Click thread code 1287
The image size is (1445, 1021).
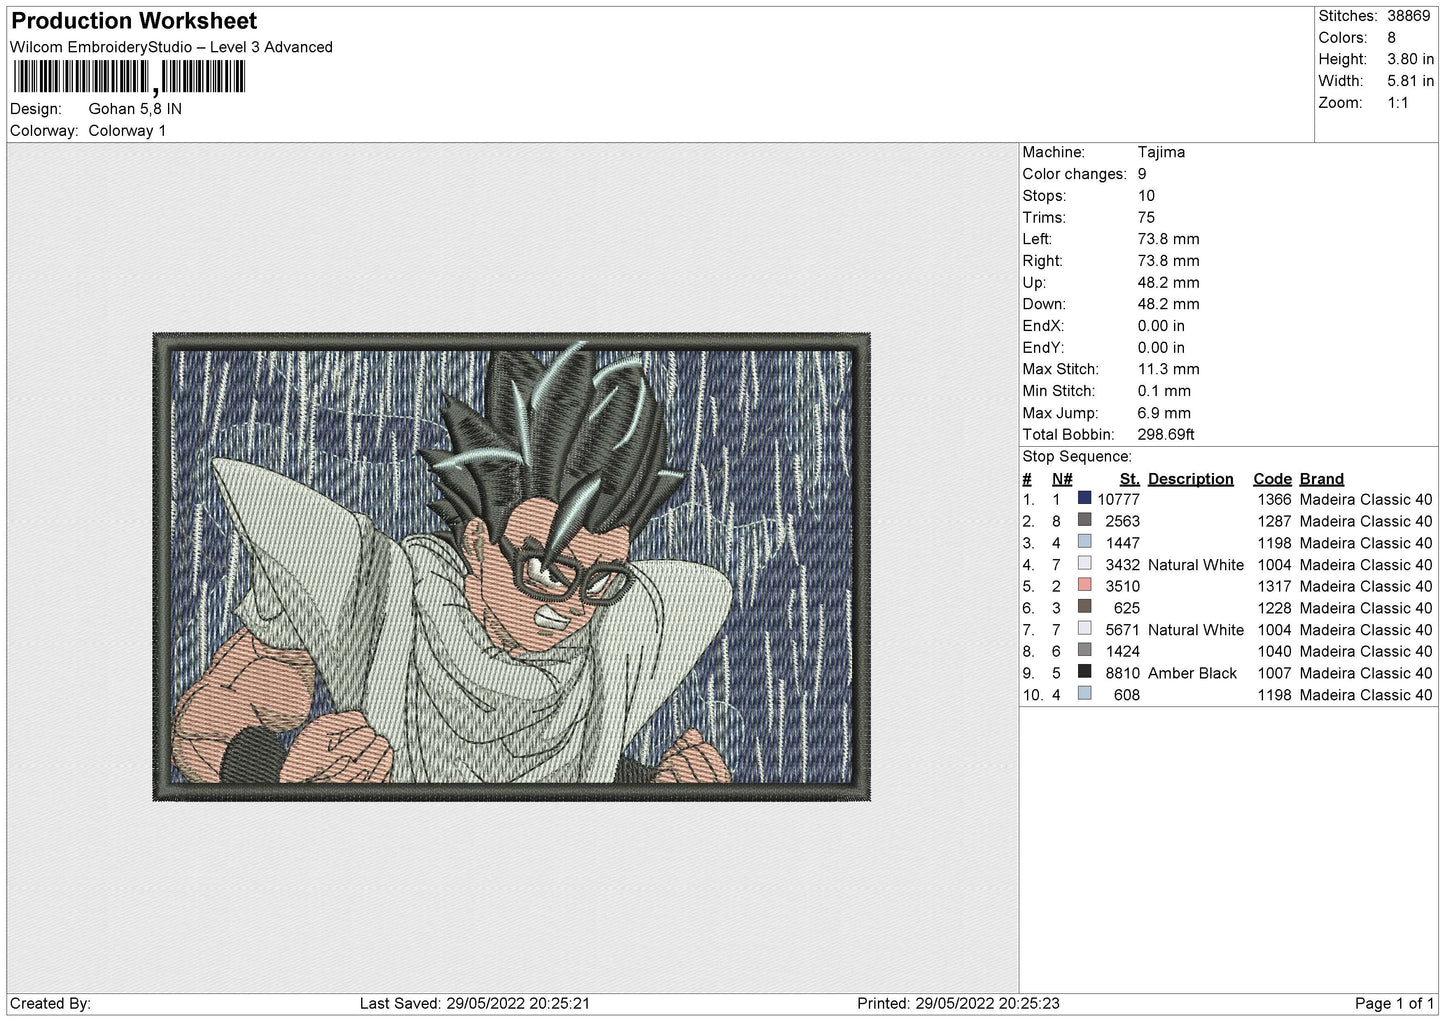tap(1274, 521)
